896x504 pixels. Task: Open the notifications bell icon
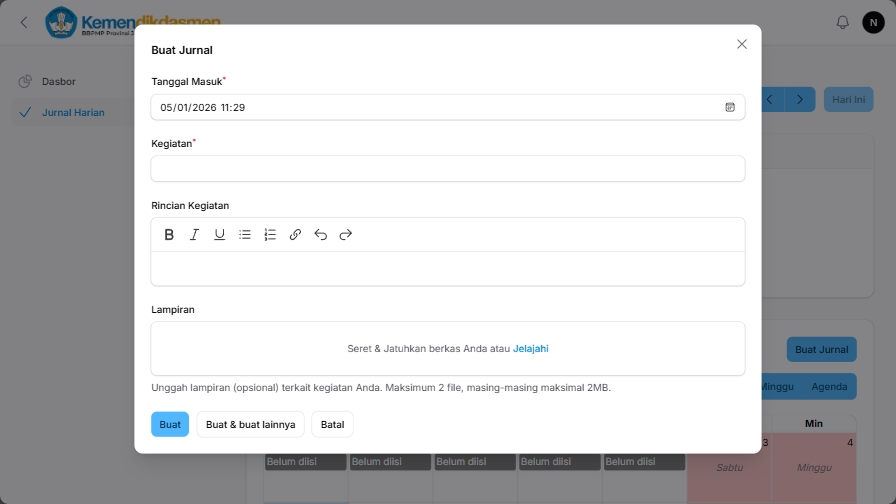tap(842, 22)
